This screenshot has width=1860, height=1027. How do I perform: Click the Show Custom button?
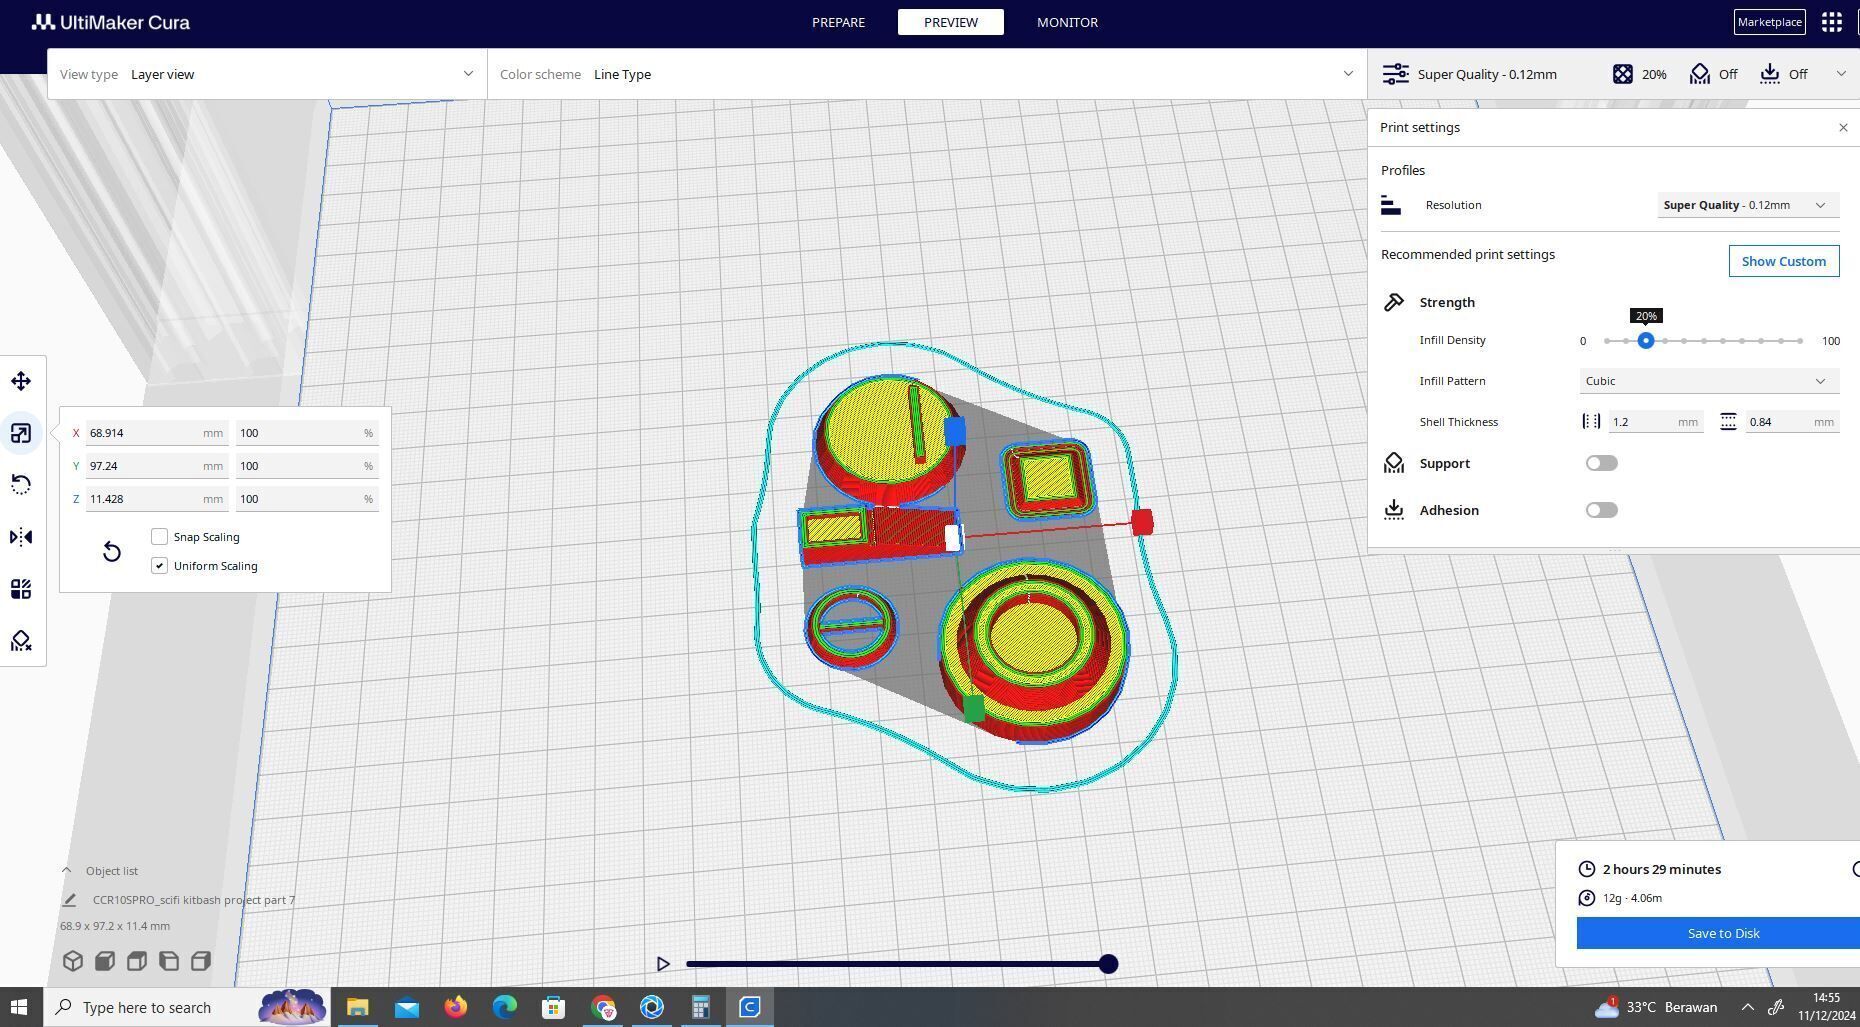pos(1784,261)
